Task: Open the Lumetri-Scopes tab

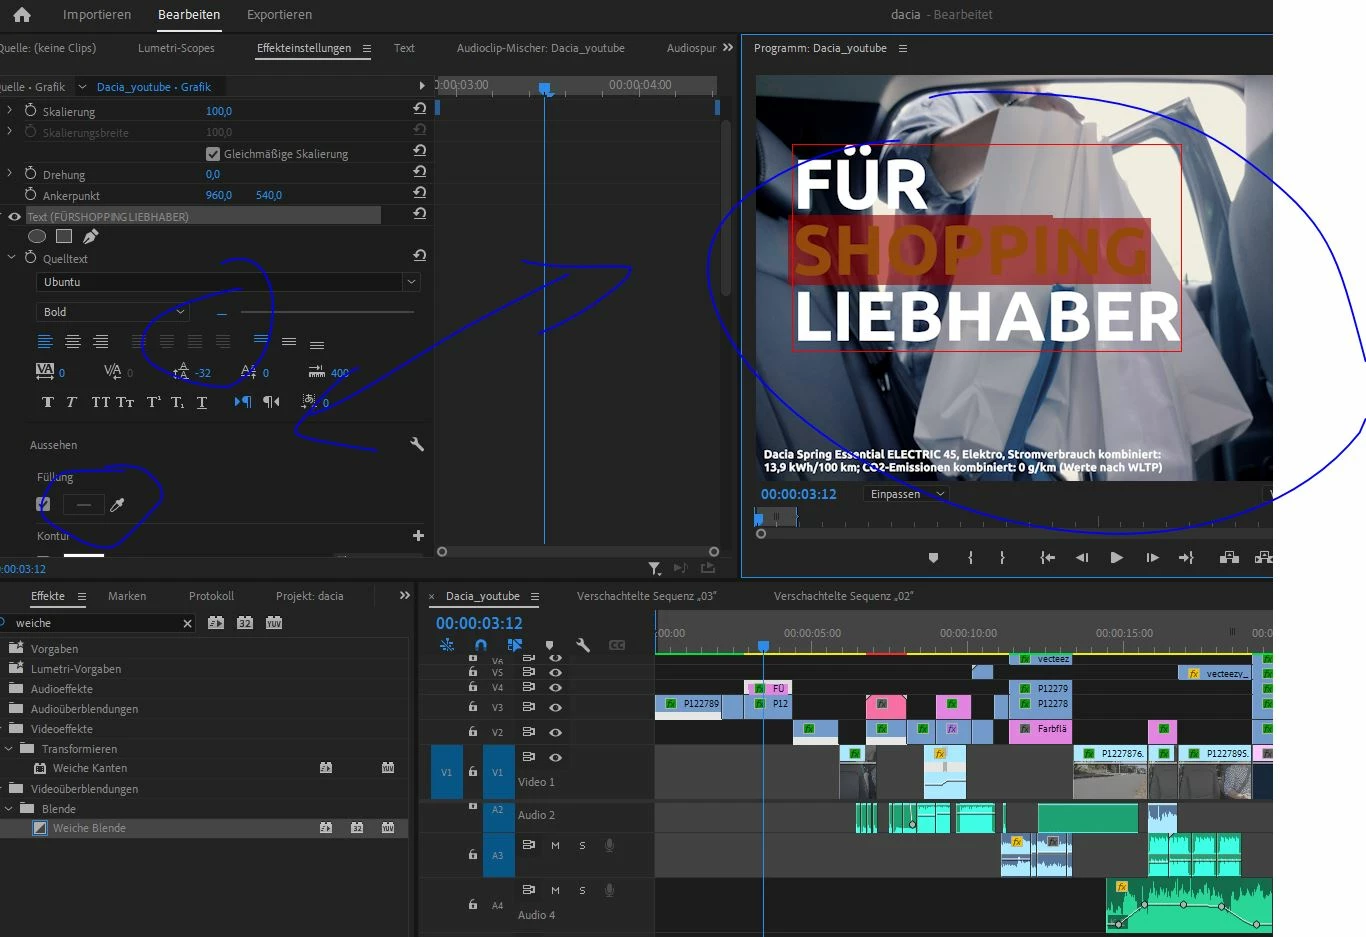Action: coord(176,48)
